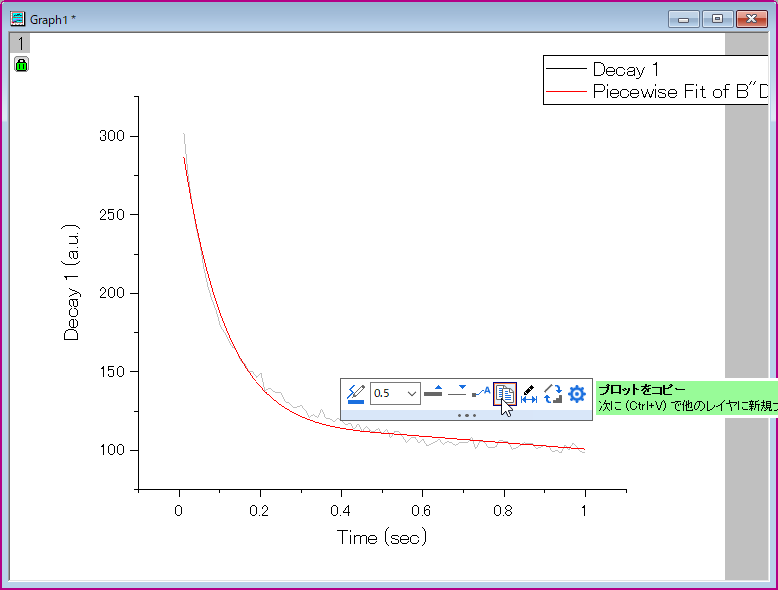Click the Decay 1 (a.u.) axis title
The height and width of the screenshot is (590, 778).
click(71, 282)
